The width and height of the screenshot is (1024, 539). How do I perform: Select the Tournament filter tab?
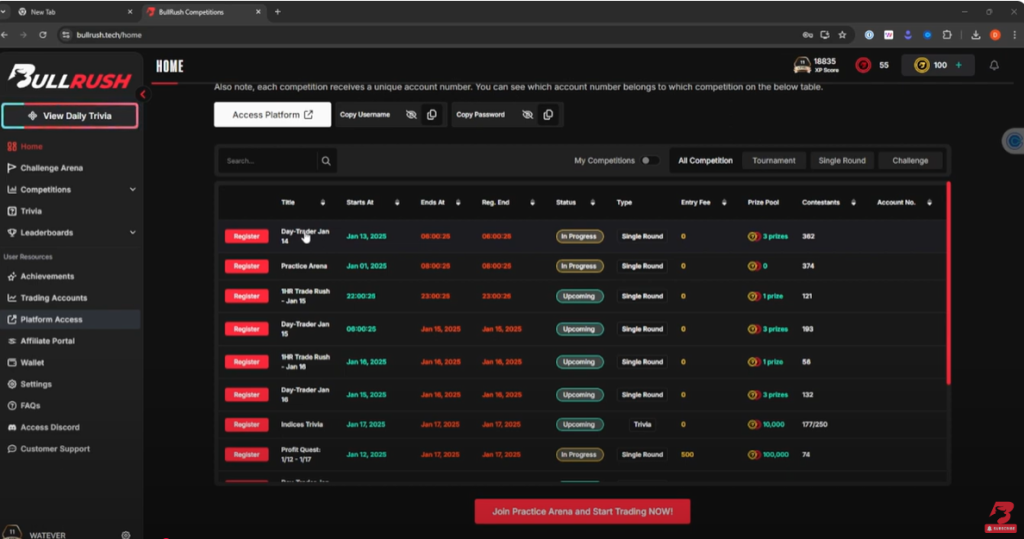pyautogui.click(x=773, y=161)
